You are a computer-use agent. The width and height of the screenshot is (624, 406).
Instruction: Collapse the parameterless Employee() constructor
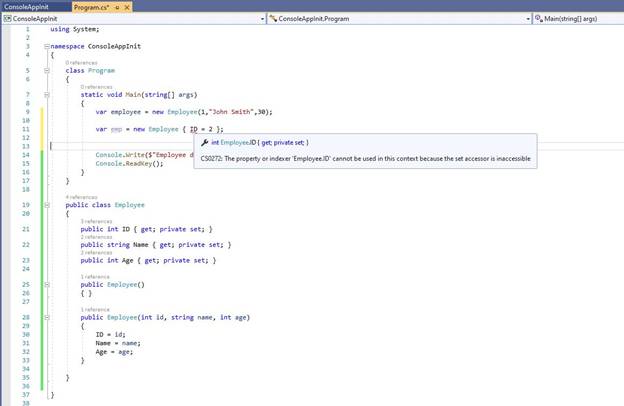click(x=47, y=285)
